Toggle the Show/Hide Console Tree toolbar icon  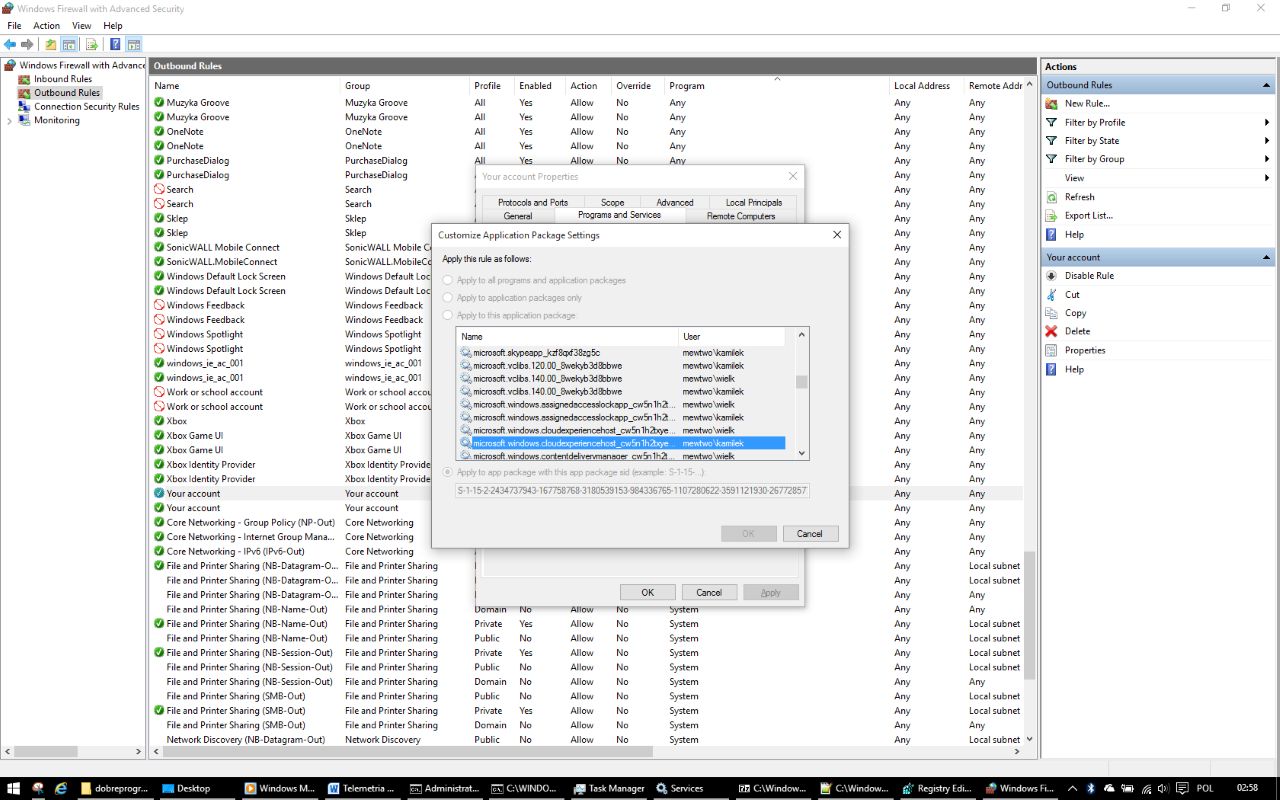(x=68, y=43)
